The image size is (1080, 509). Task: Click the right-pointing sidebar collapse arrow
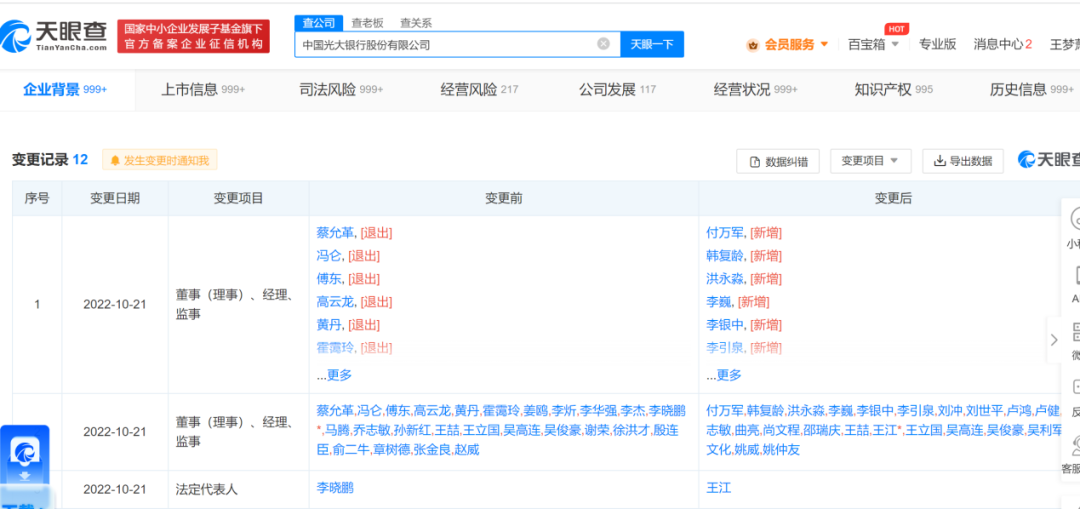1053,340
